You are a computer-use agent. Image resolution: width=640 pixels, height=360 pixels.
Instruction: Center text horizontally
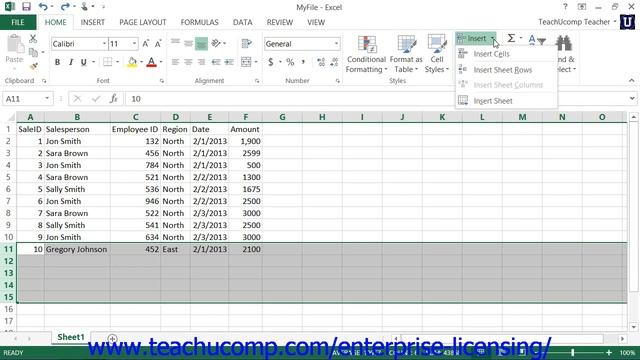188,62
